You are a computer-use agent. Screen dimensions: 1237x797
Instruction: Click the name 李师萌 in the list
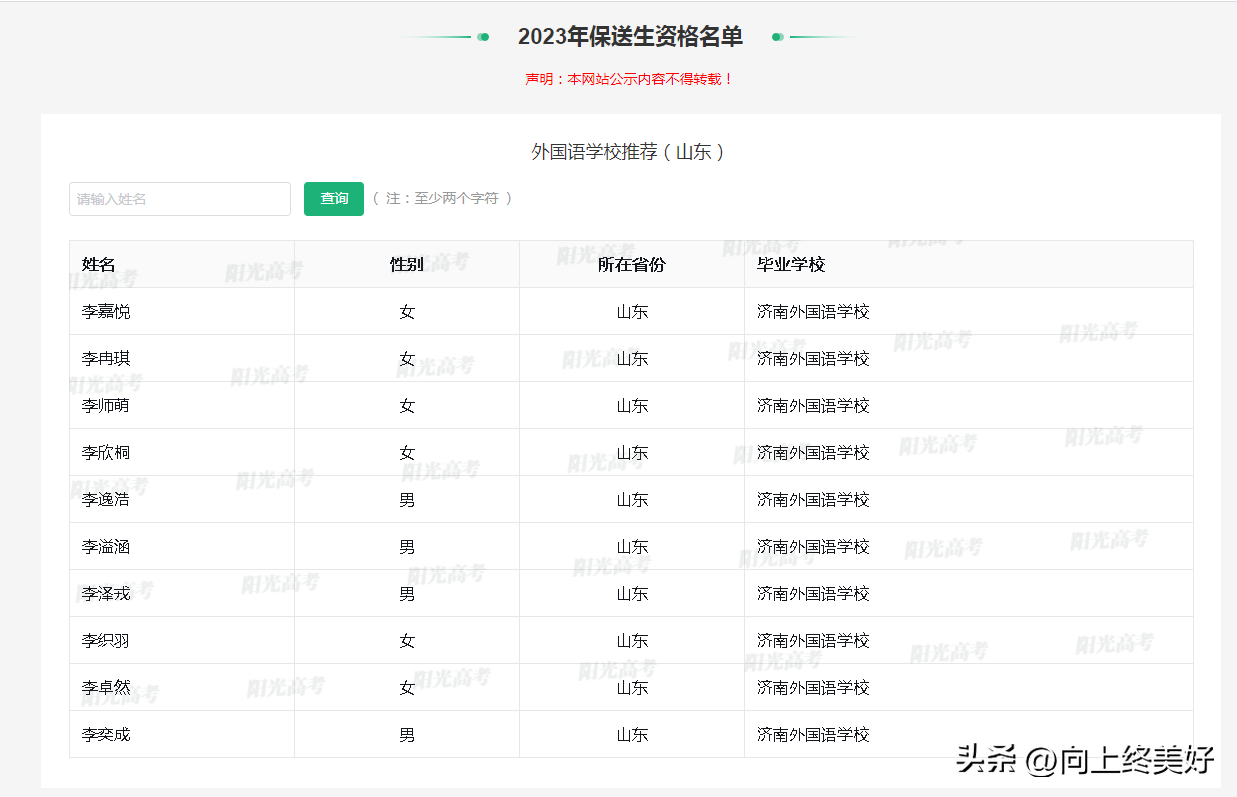coord(106,406)
